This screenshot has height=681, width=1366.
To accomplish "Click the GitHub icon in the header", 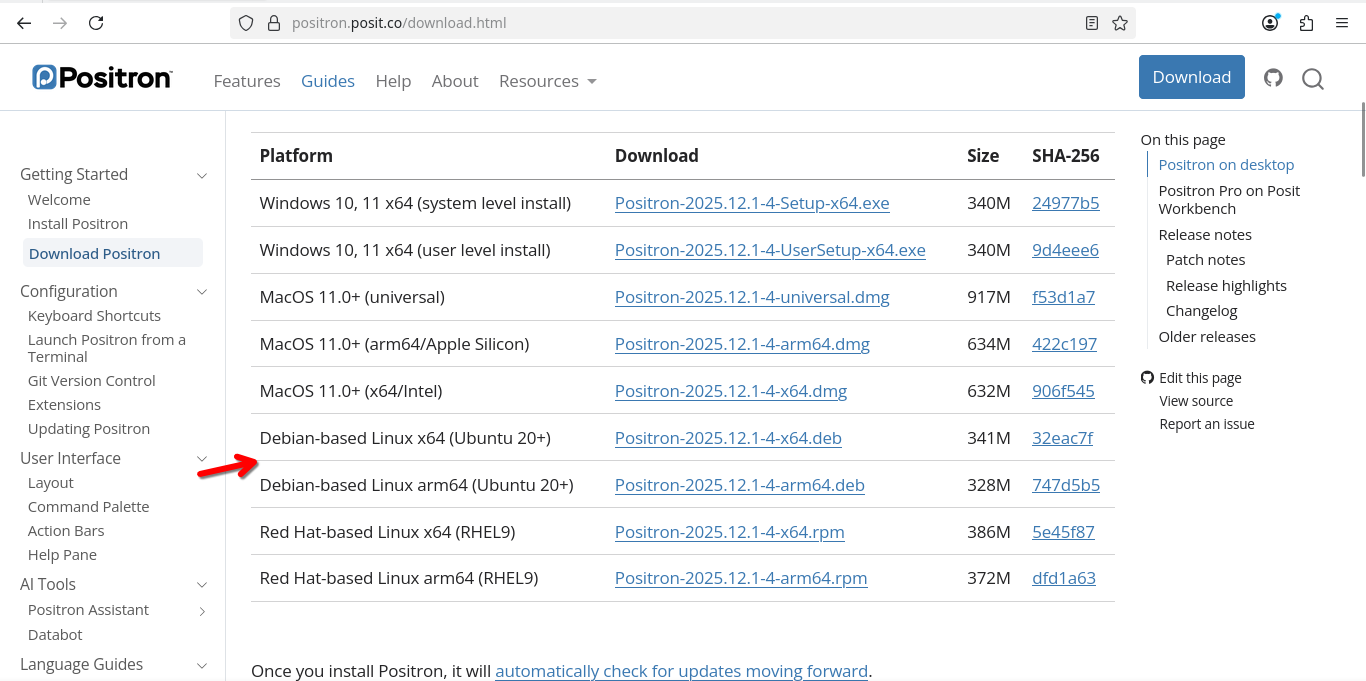I will 1273,78.
